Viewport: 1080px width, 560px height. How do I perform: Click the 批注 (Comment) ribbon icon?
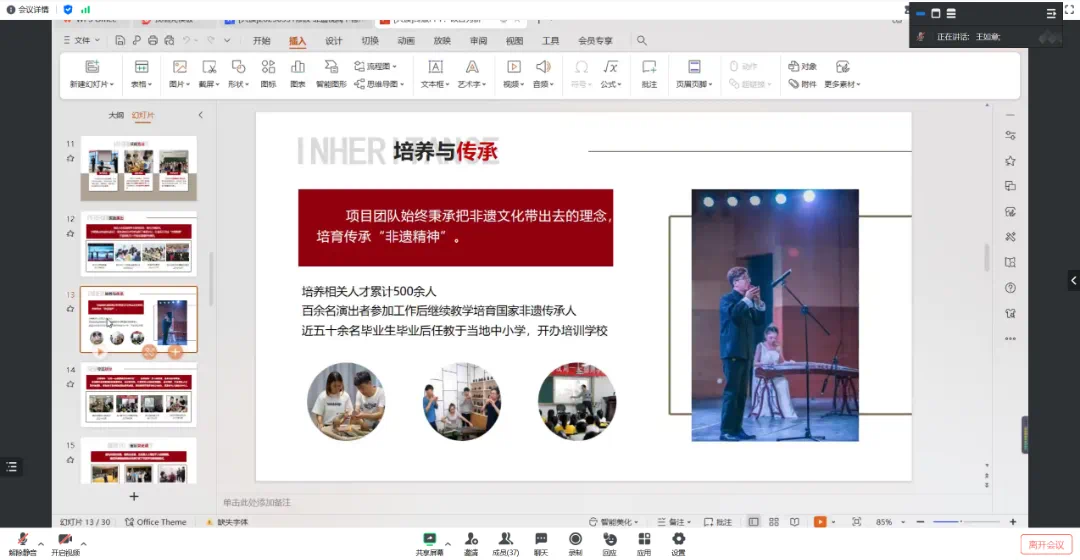649,73
